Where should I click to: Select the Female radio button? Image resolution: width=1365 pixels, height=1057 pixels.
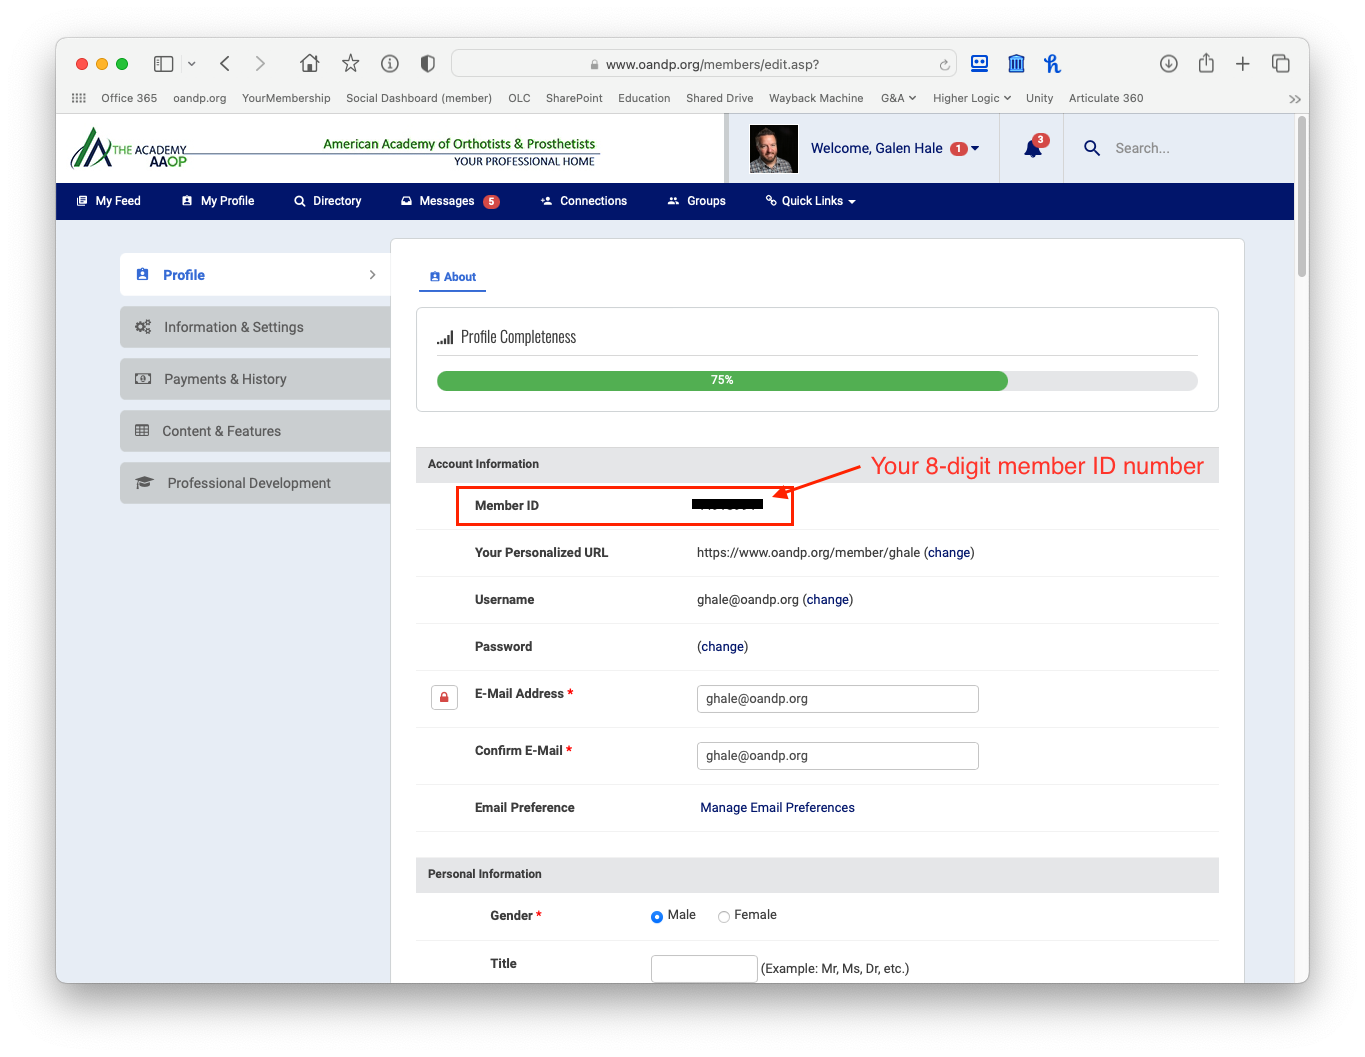[724, 916]
